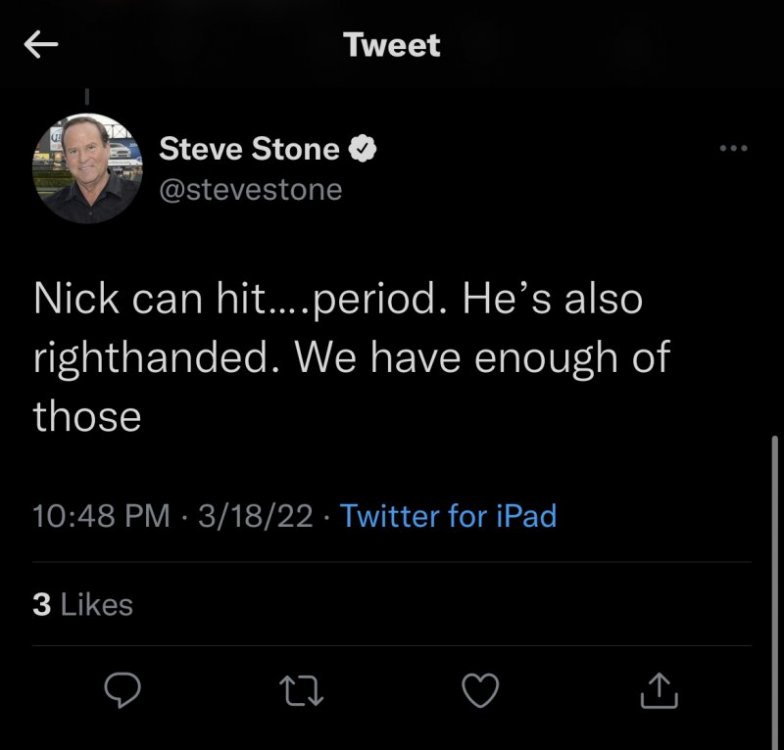Open the @stevestone handle profile
Image resolution: width=784 pixels, height=750 pixels.
click(251, 188)
